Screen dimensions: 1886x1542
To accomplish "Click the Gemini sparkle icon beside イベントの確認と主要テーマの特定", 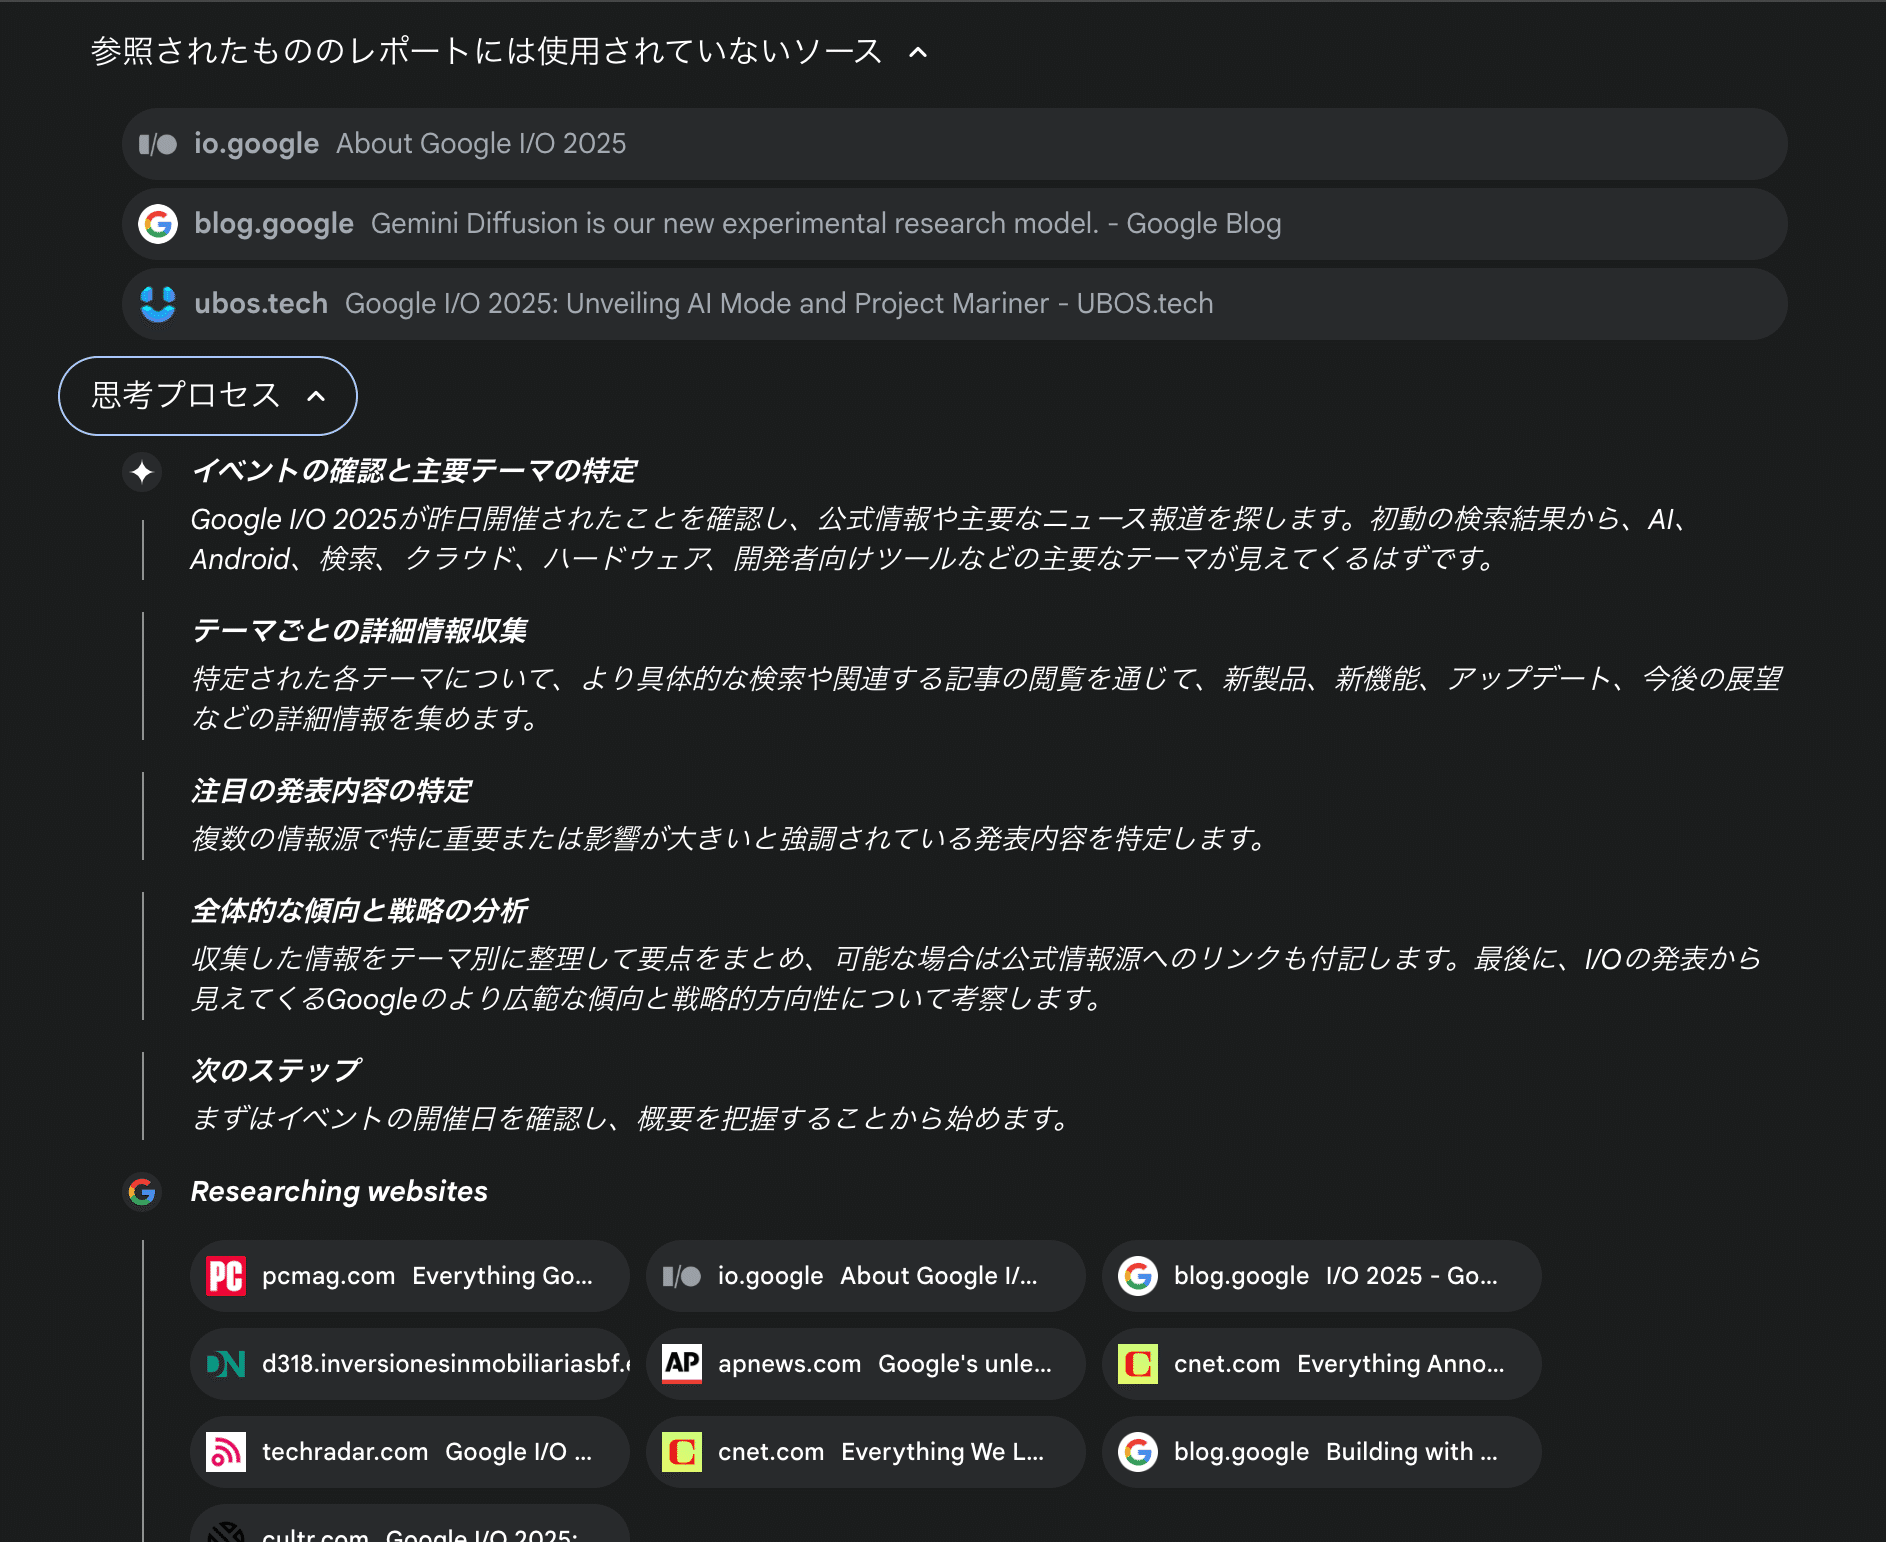I will [142, 472].
